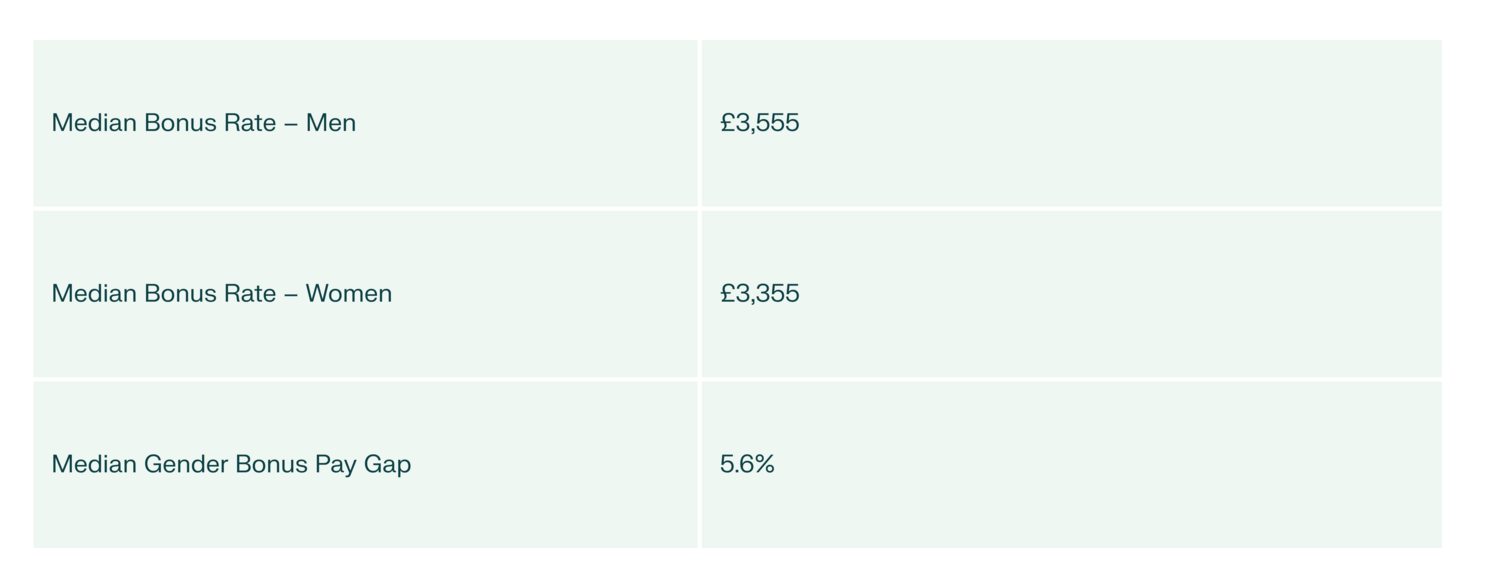The width and height of the screenshot is (1500, 587).
Task: Click the "Median Bonus Rate – Women" label
Action: tap(221, 294)
